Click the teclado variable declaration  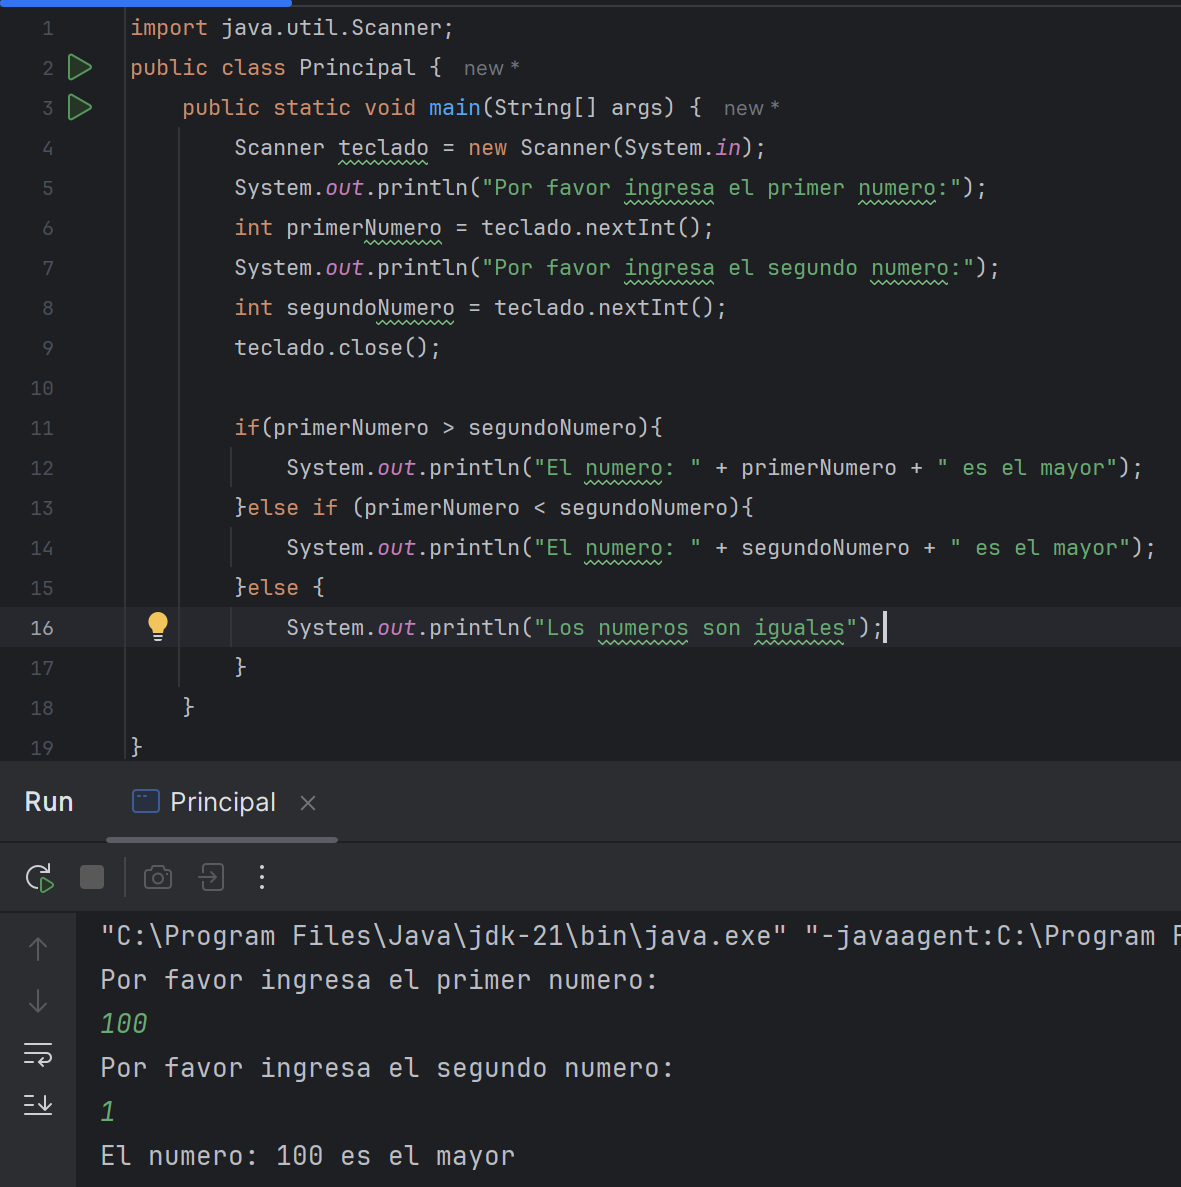point(383,148)
